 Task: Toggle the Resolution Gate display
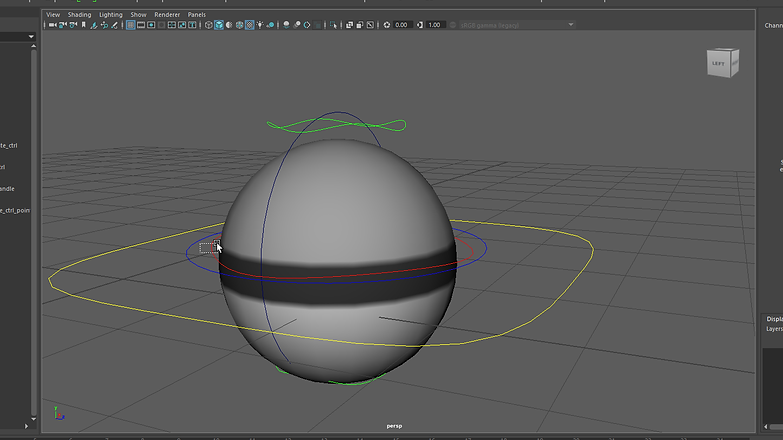coord(151,25)
